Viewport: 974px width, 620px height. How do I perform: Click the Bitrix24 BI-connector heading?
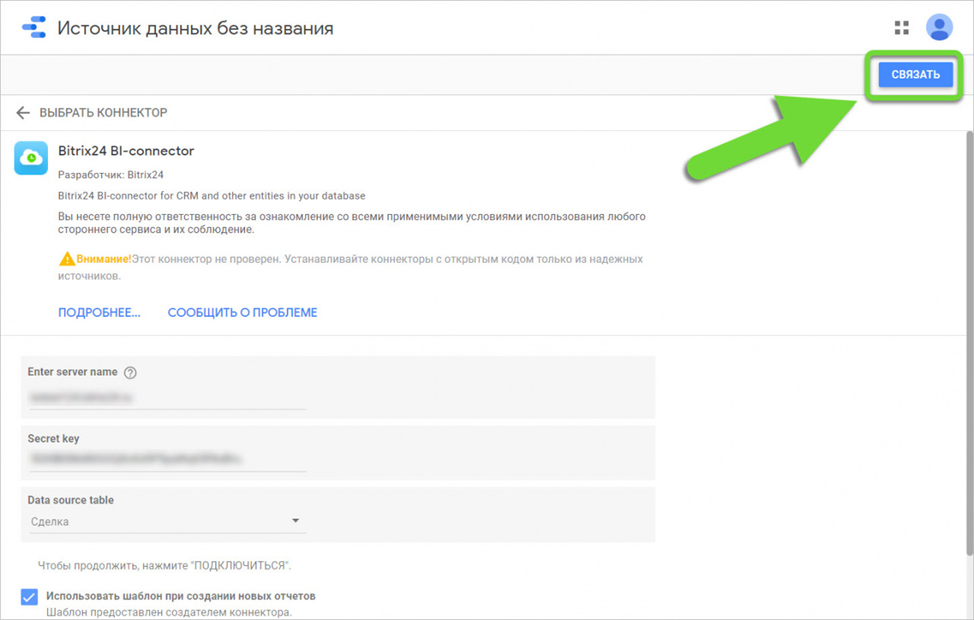(x=126, y=150)
